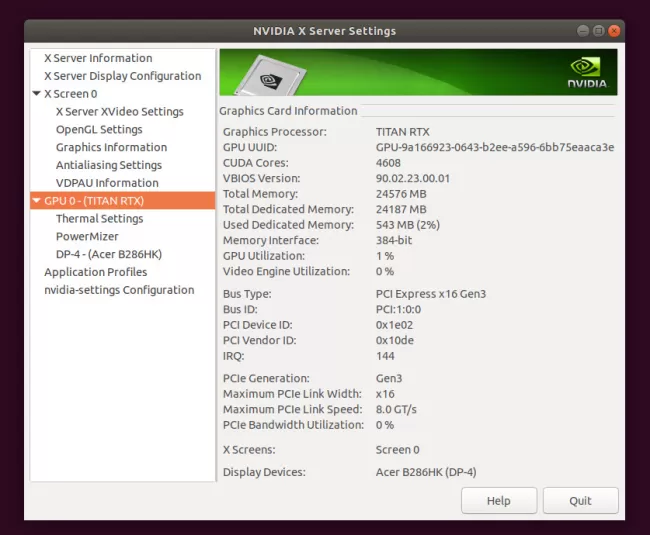650x535 pixels.
Task: Open VDPAU Information page
Action: pyautogui.click(x=107, y=183)
